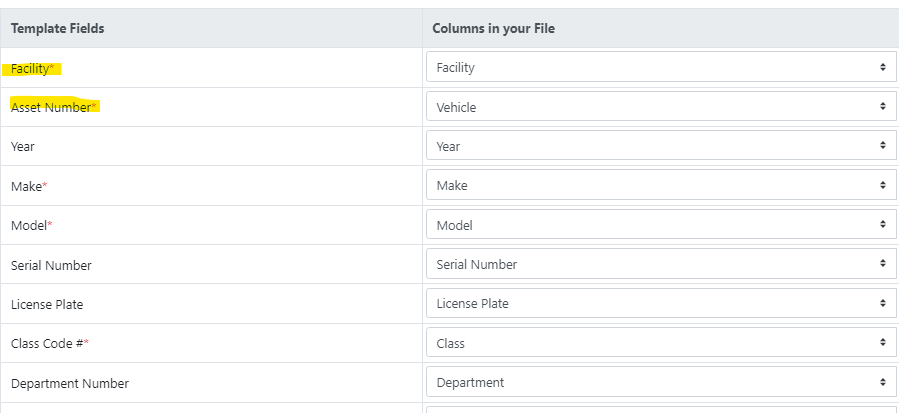Open the Vehicle dropdown for Asset Number

click(660, 107)
